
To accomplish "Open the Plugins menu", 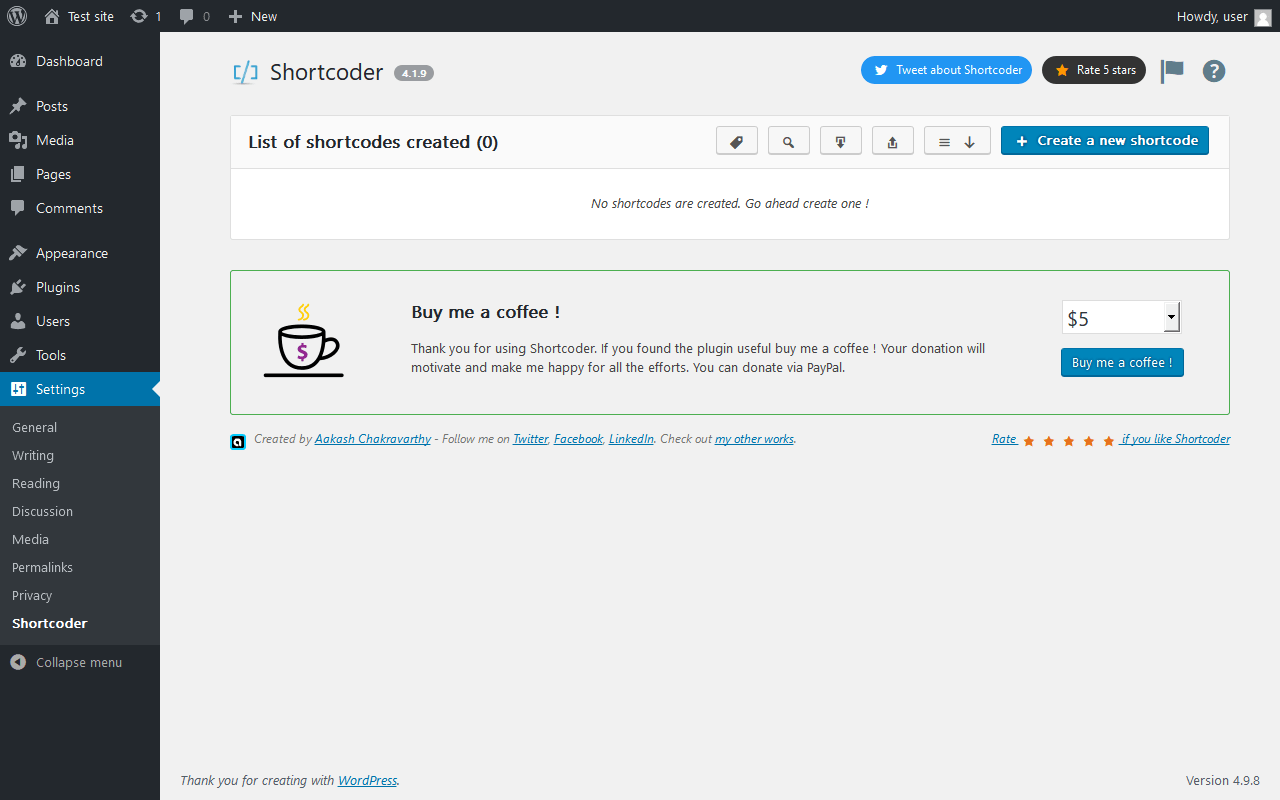I will coord(80,287).
